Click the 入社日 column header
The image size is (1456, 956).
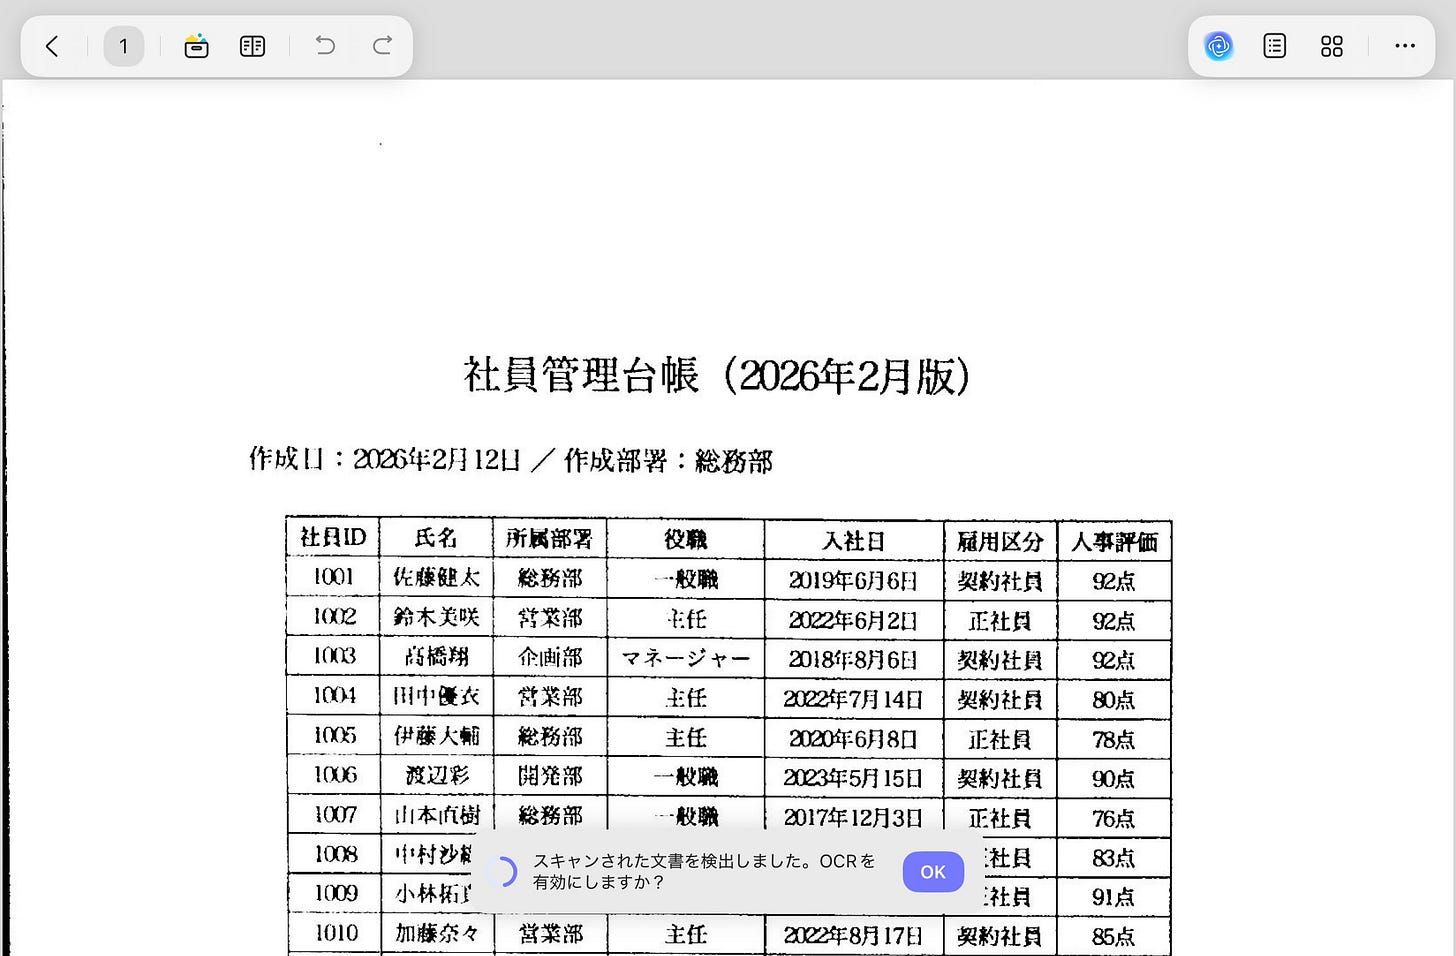click(x=854, y=540)
